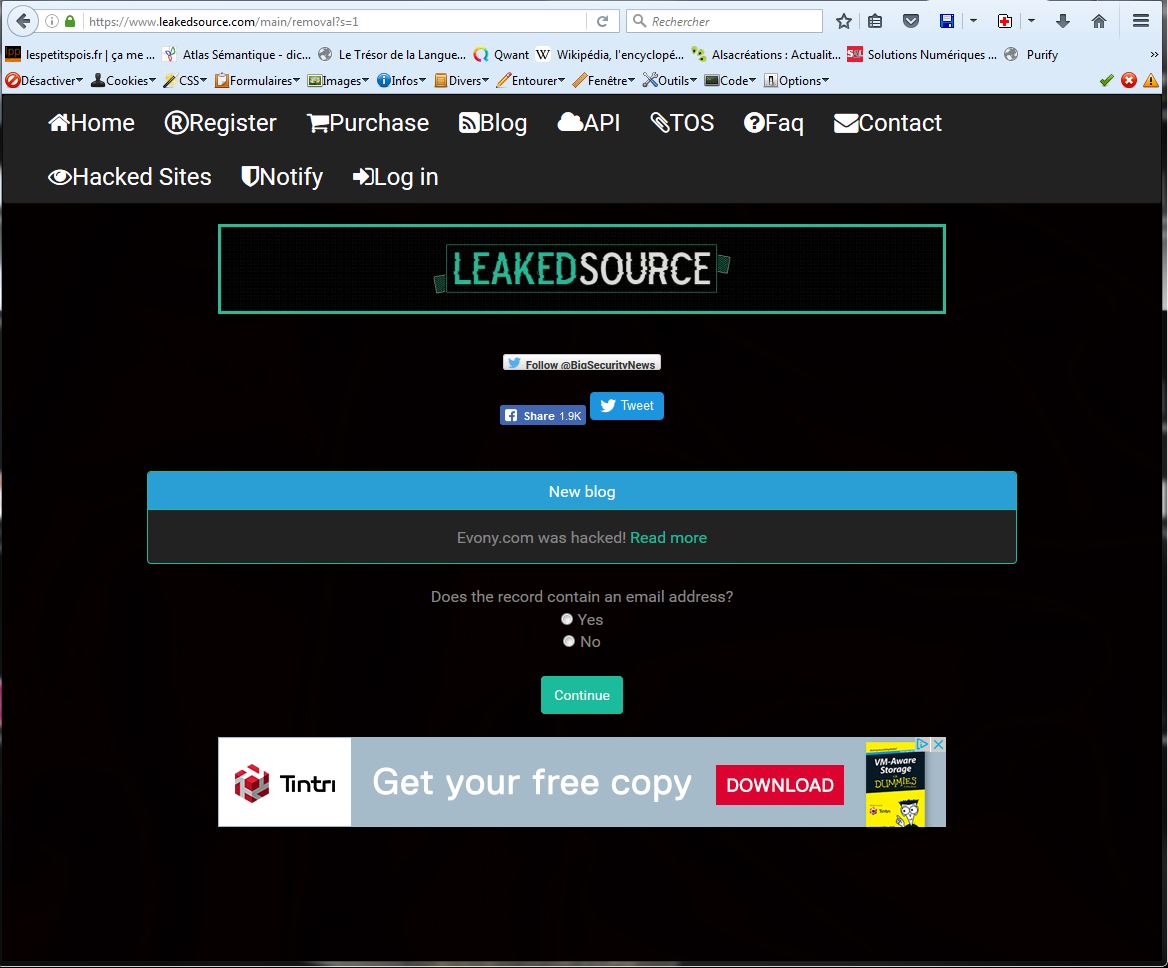Click the Rechercher search field
Screen dimensions: 1168x968
pos(732,21)
